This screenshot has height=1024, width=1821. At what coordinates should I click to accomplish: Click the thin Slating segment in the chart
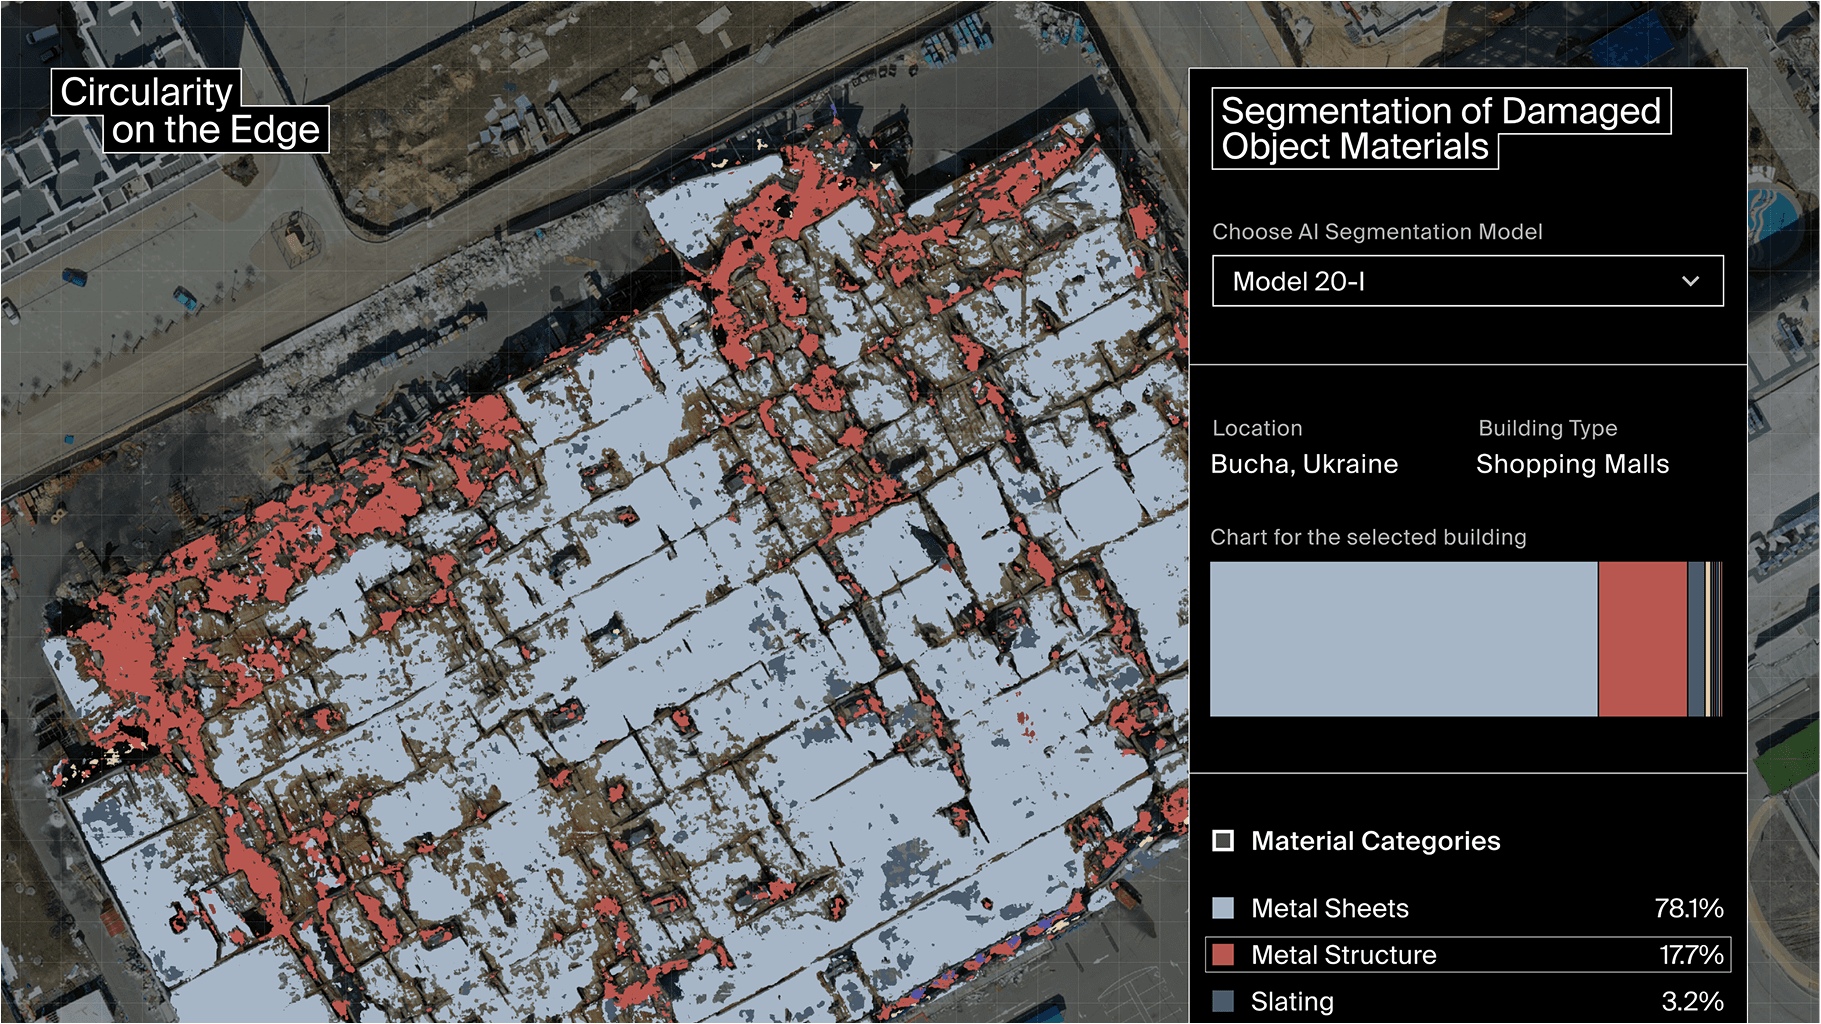click(x=1698, y=640)
